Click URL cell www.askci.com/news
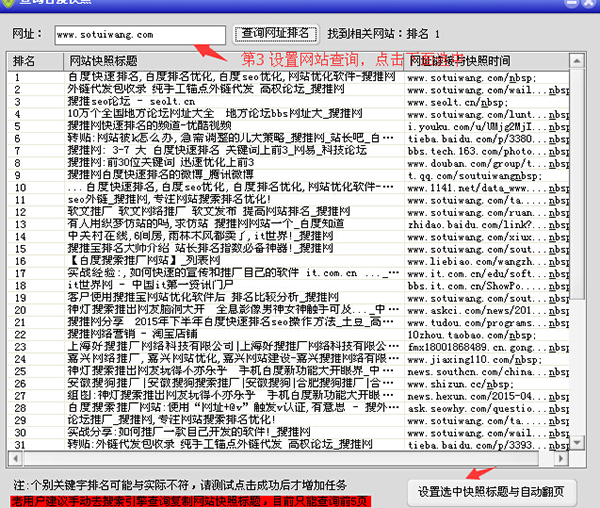 (488, 310)
